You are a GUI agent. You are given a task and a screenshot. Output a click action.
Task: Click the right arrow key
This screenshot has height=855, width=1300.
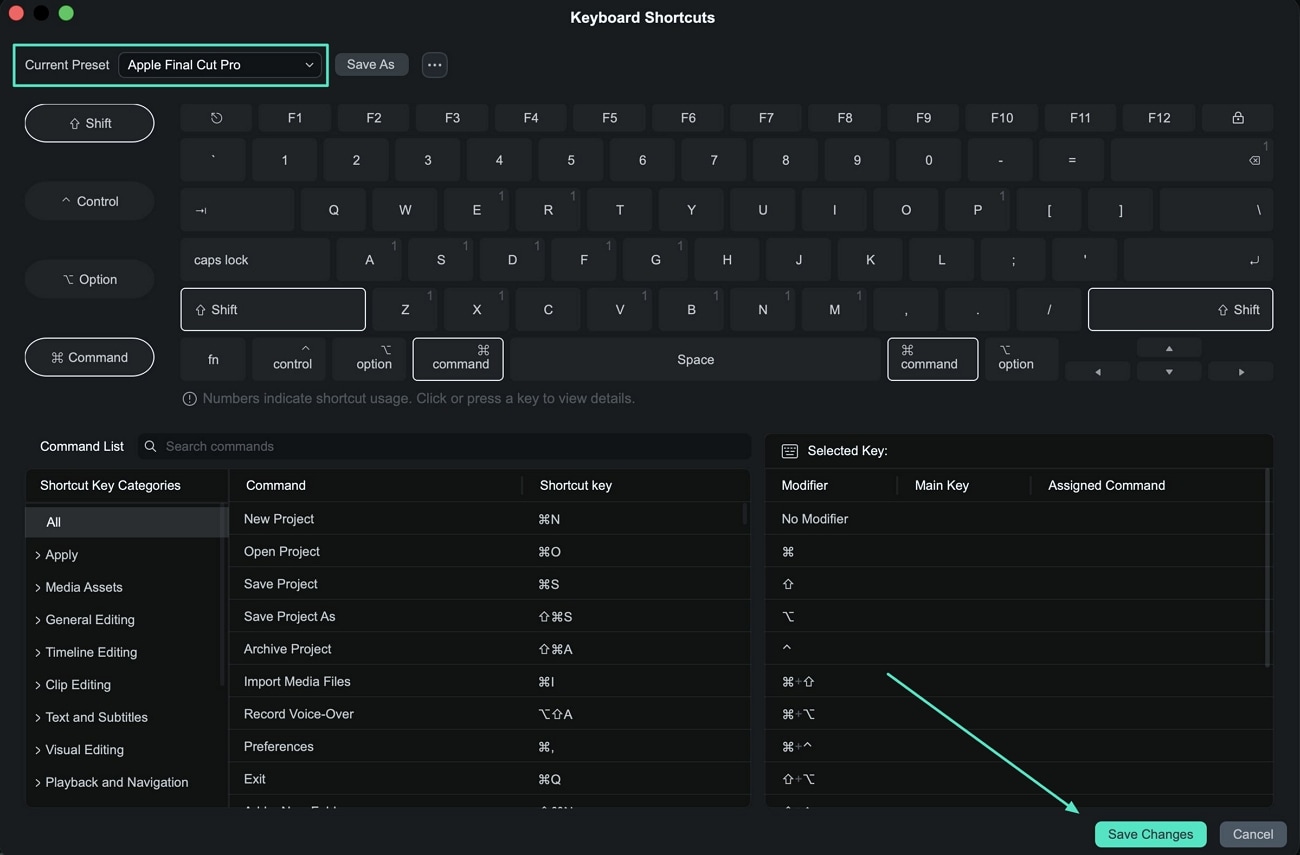1241,372
